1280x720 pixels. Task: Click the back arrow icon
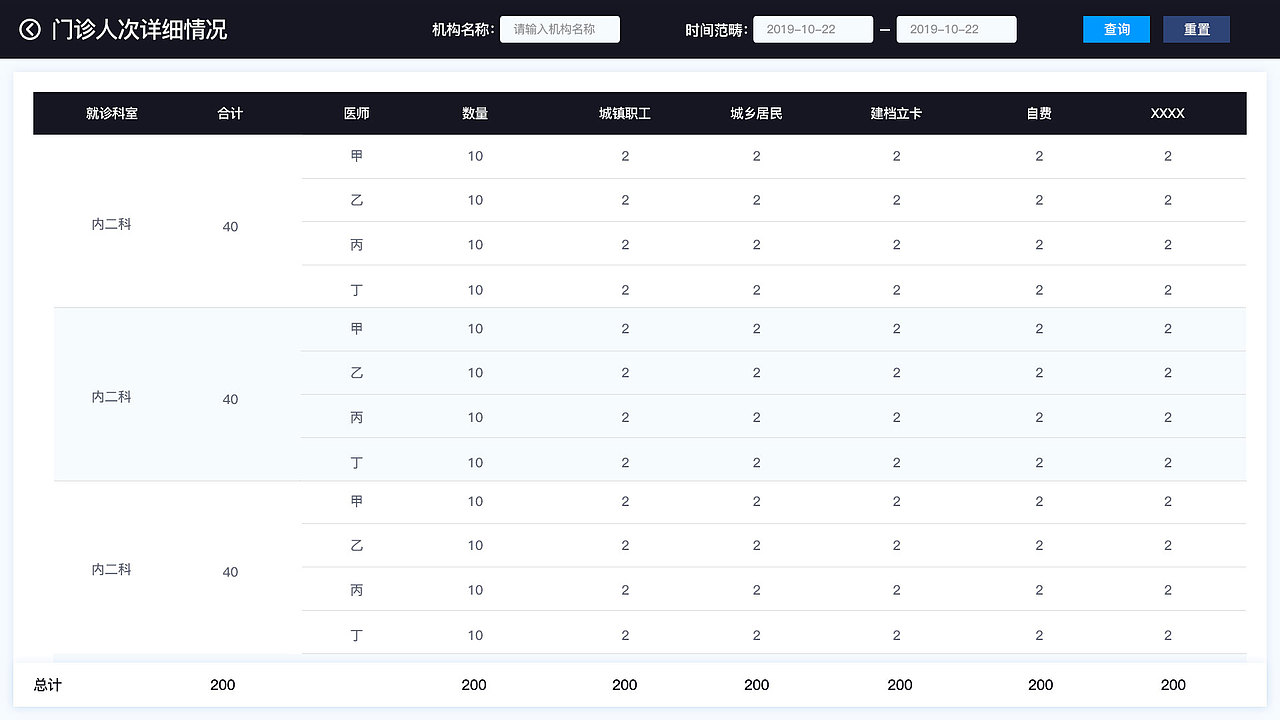click(30, 30)
